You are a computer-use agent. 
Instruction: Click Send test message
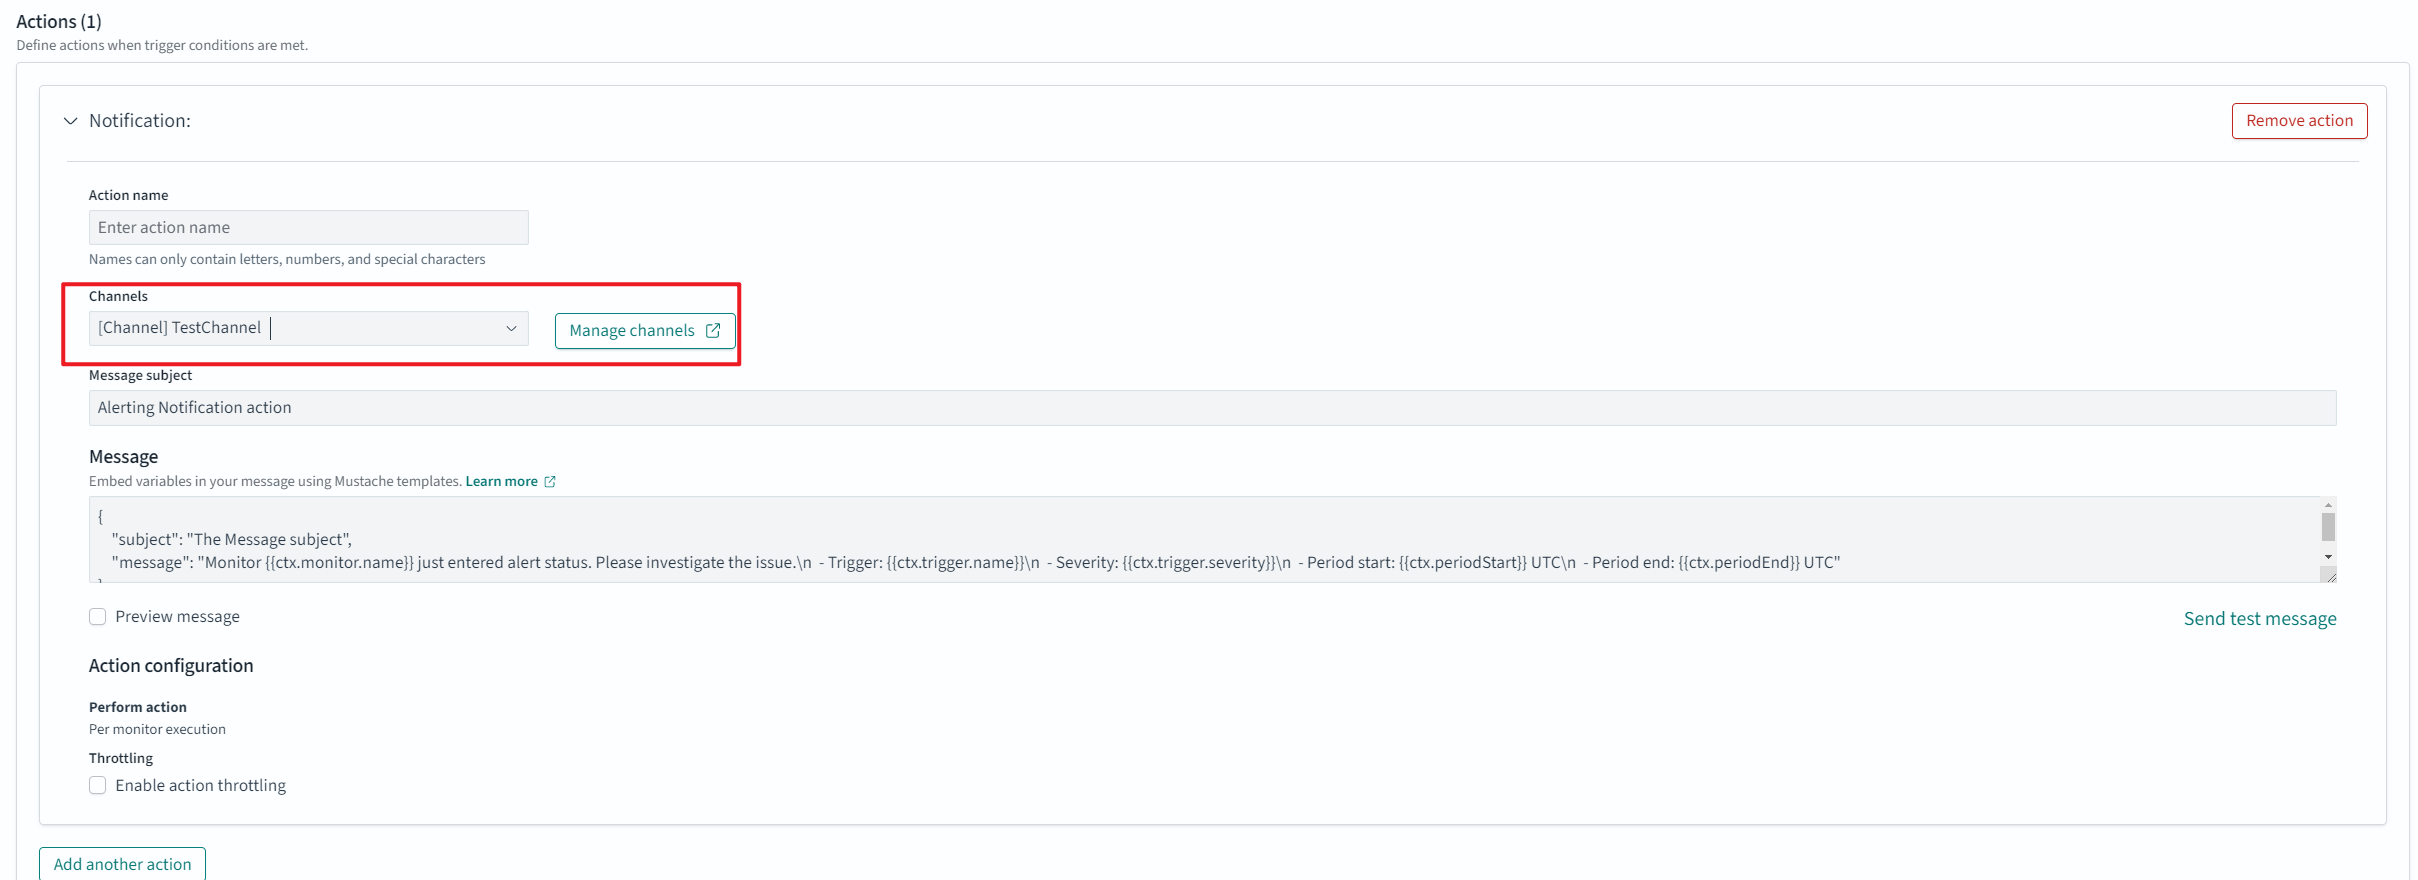(x=2259, y=619)
